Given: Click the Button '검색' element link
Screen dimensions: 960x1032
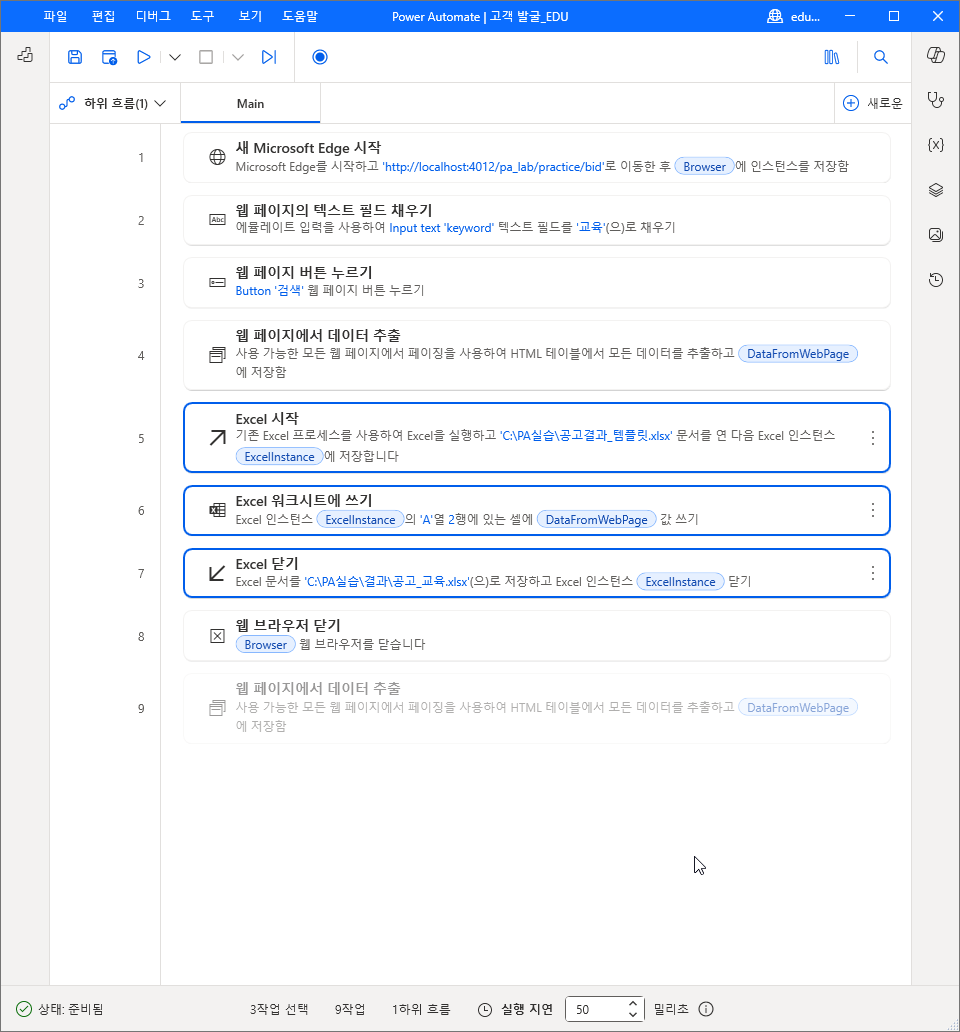Looking at the screenshot, I should click(x=270, y=290).
